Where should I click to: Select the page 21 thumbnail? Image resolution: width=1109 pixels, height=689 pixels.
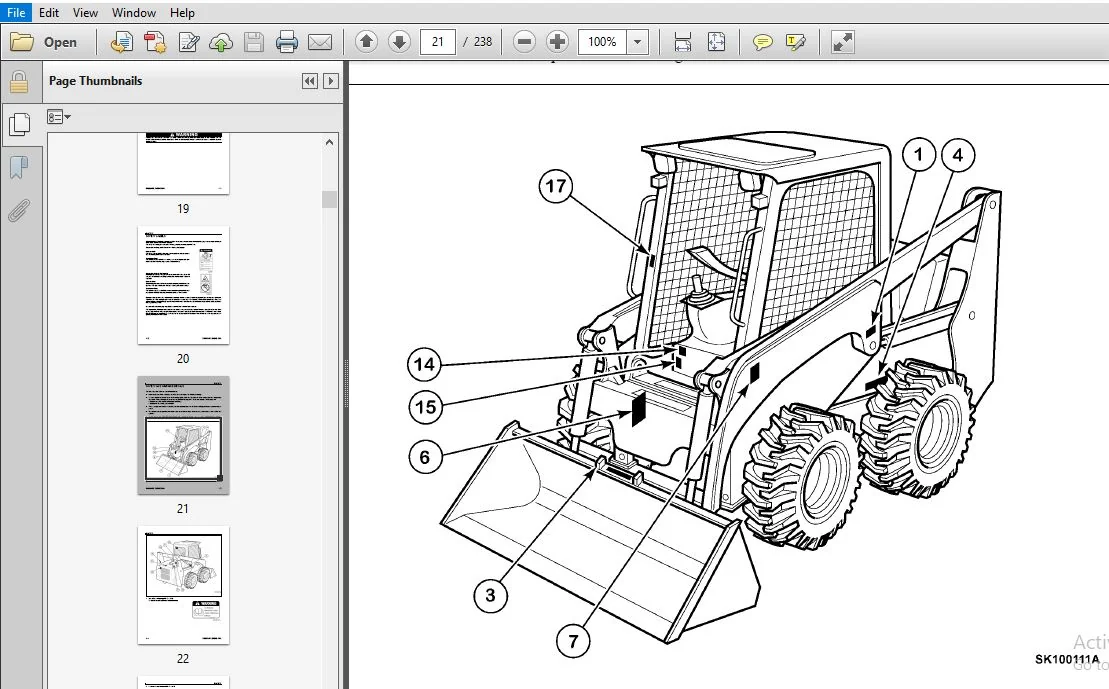pos(183,435)
